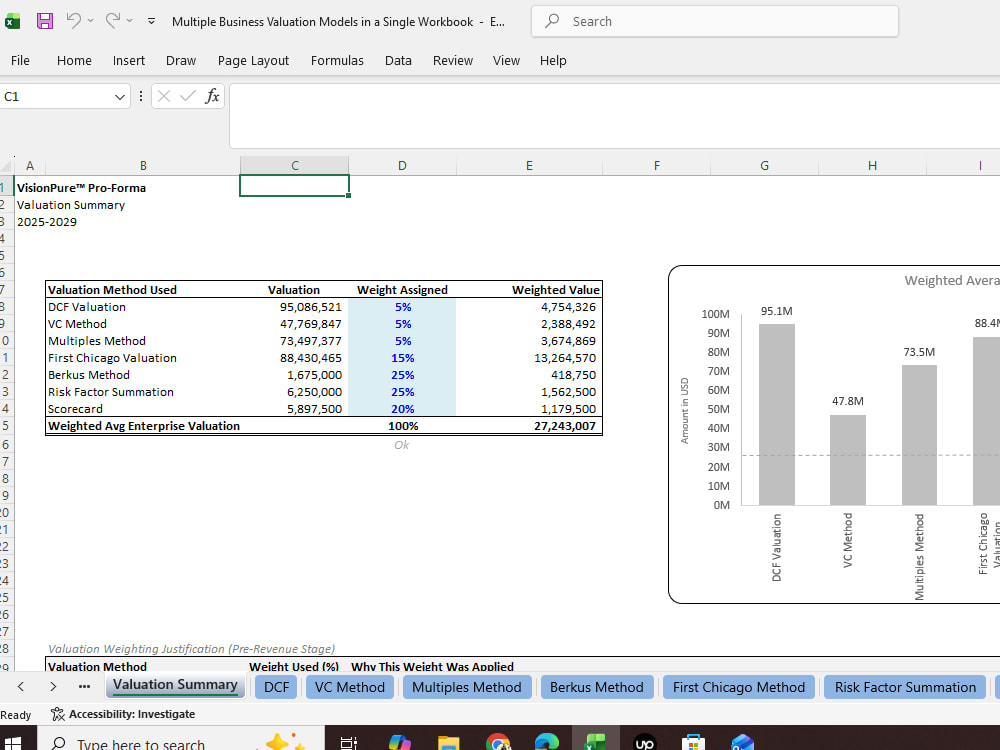
Task: Open the Review ribbon tab
Action: coord(453,61)
